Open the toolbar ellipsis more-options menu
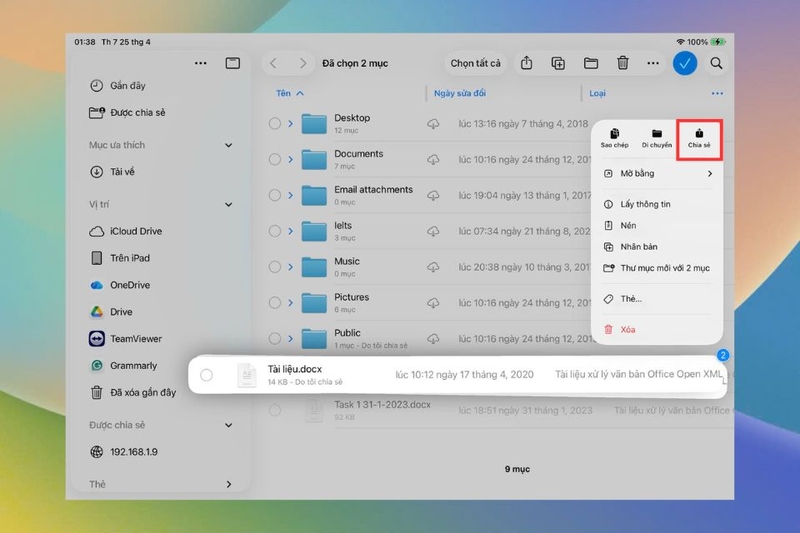Viewport: 800px width, 533px height. click(653, 63)
